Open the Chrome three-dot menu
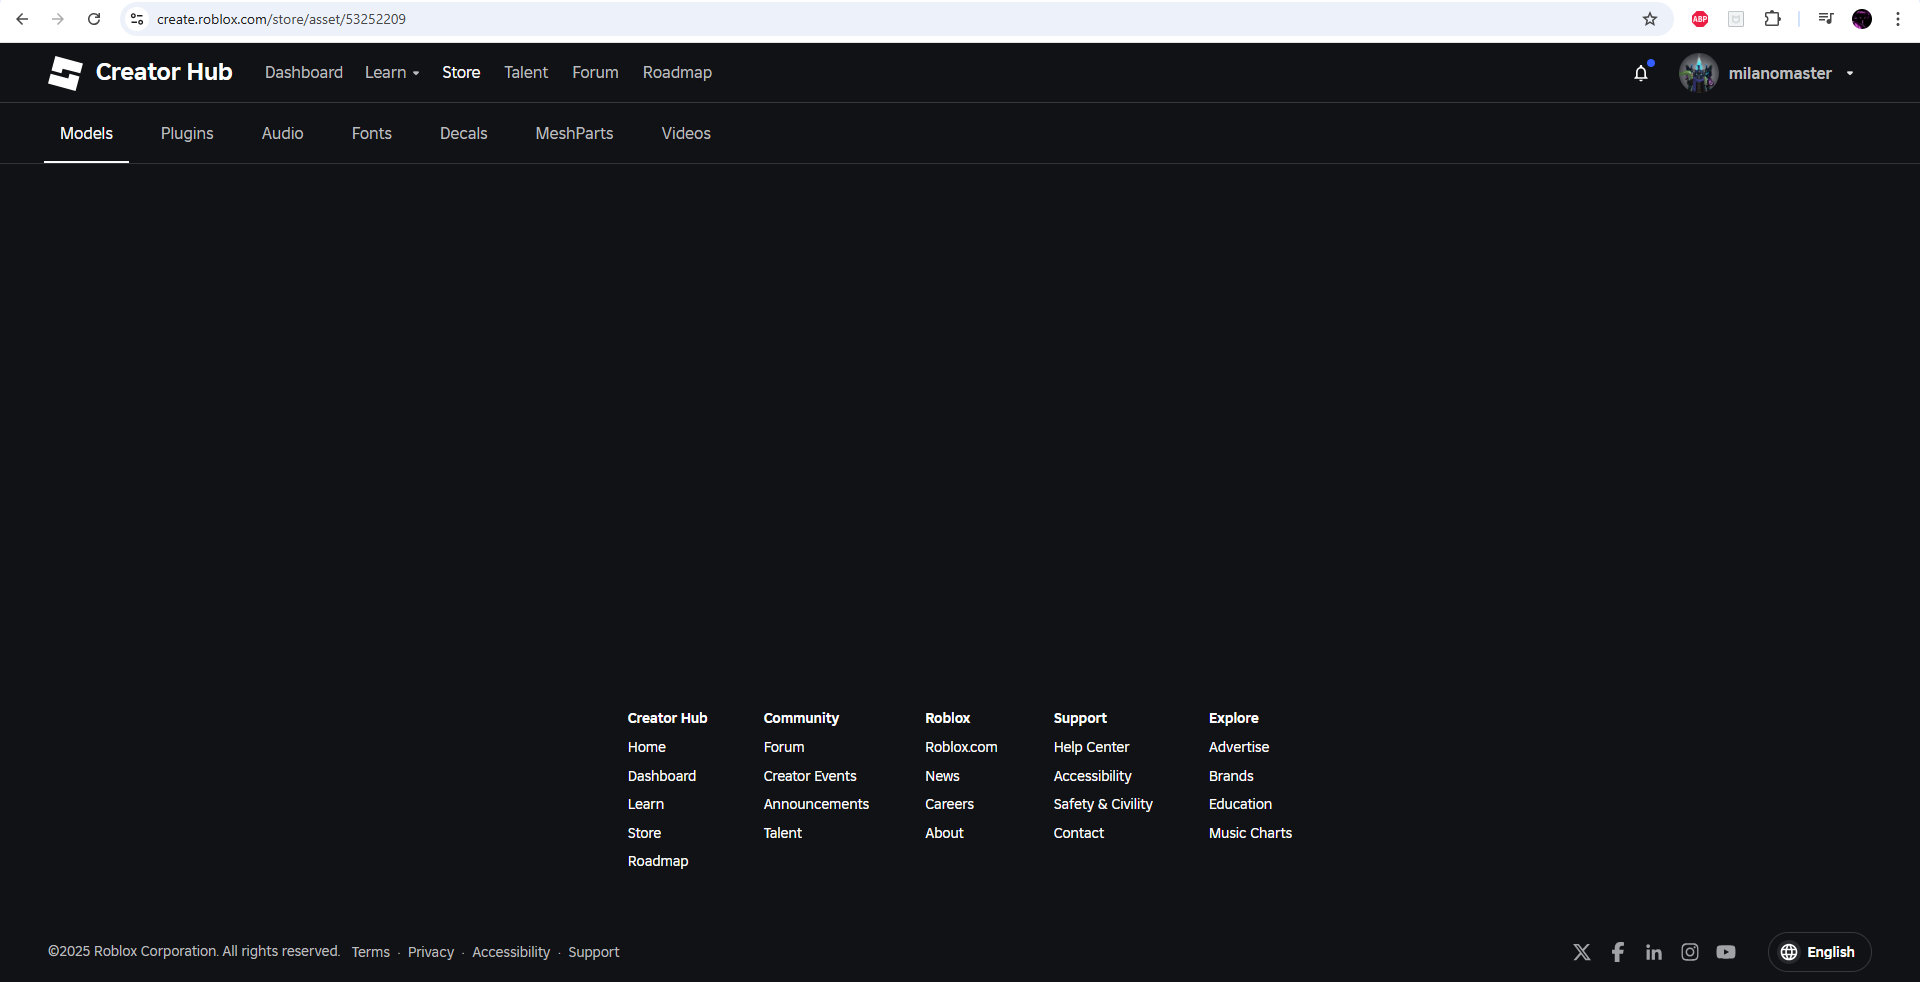The image size is (1920, 982). (1898, 19)
